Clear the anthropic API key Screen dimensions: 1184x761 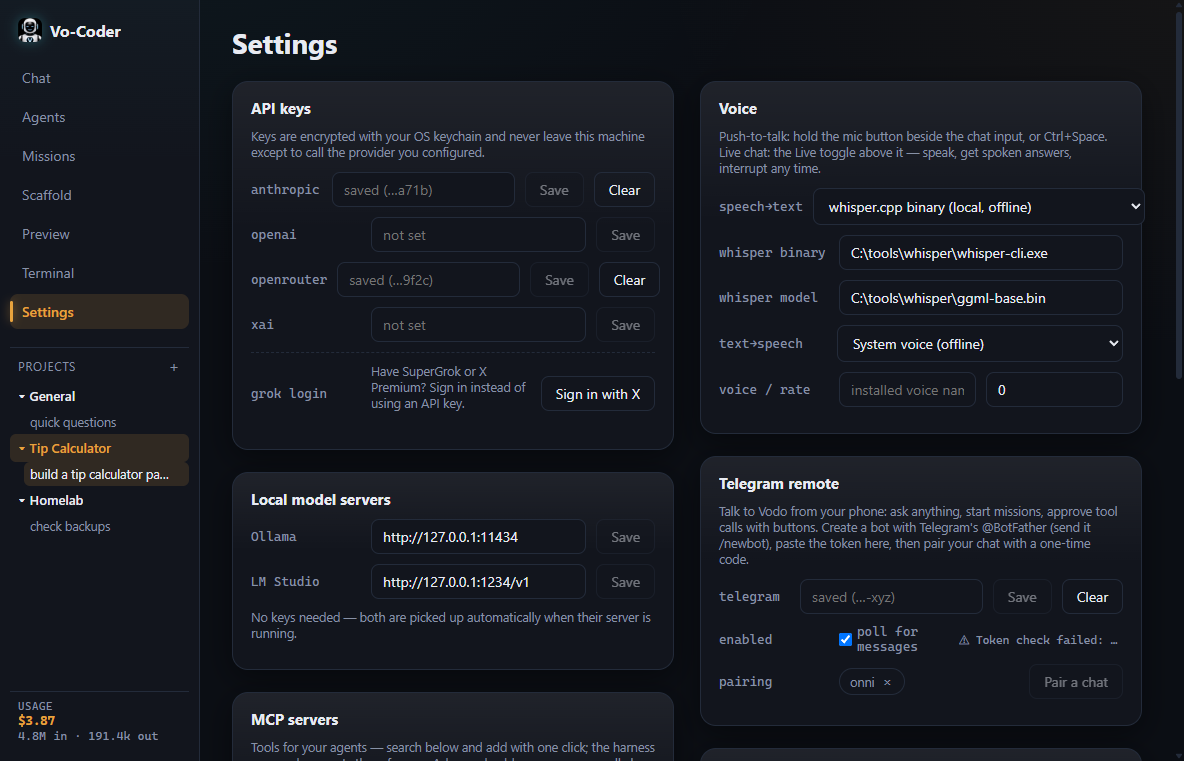tap(624, 190)
